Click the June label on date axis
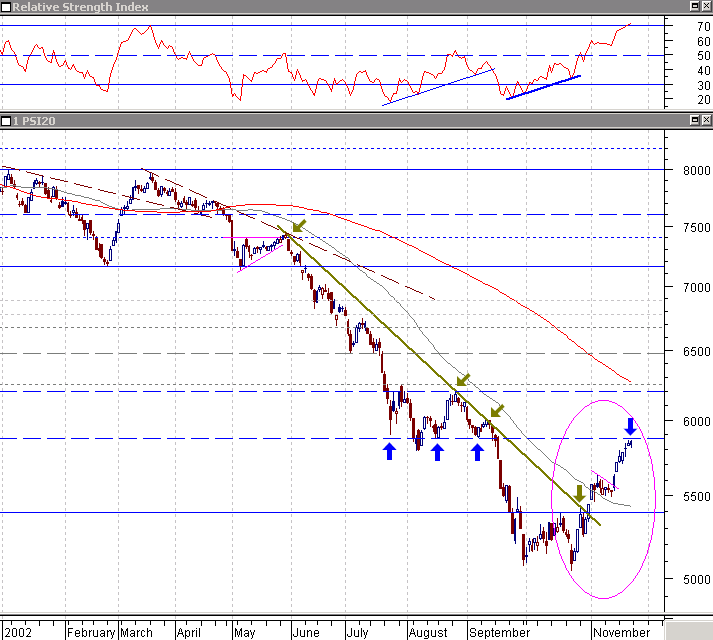Viewport: 713px width, 640px height. tap(306, 633)
